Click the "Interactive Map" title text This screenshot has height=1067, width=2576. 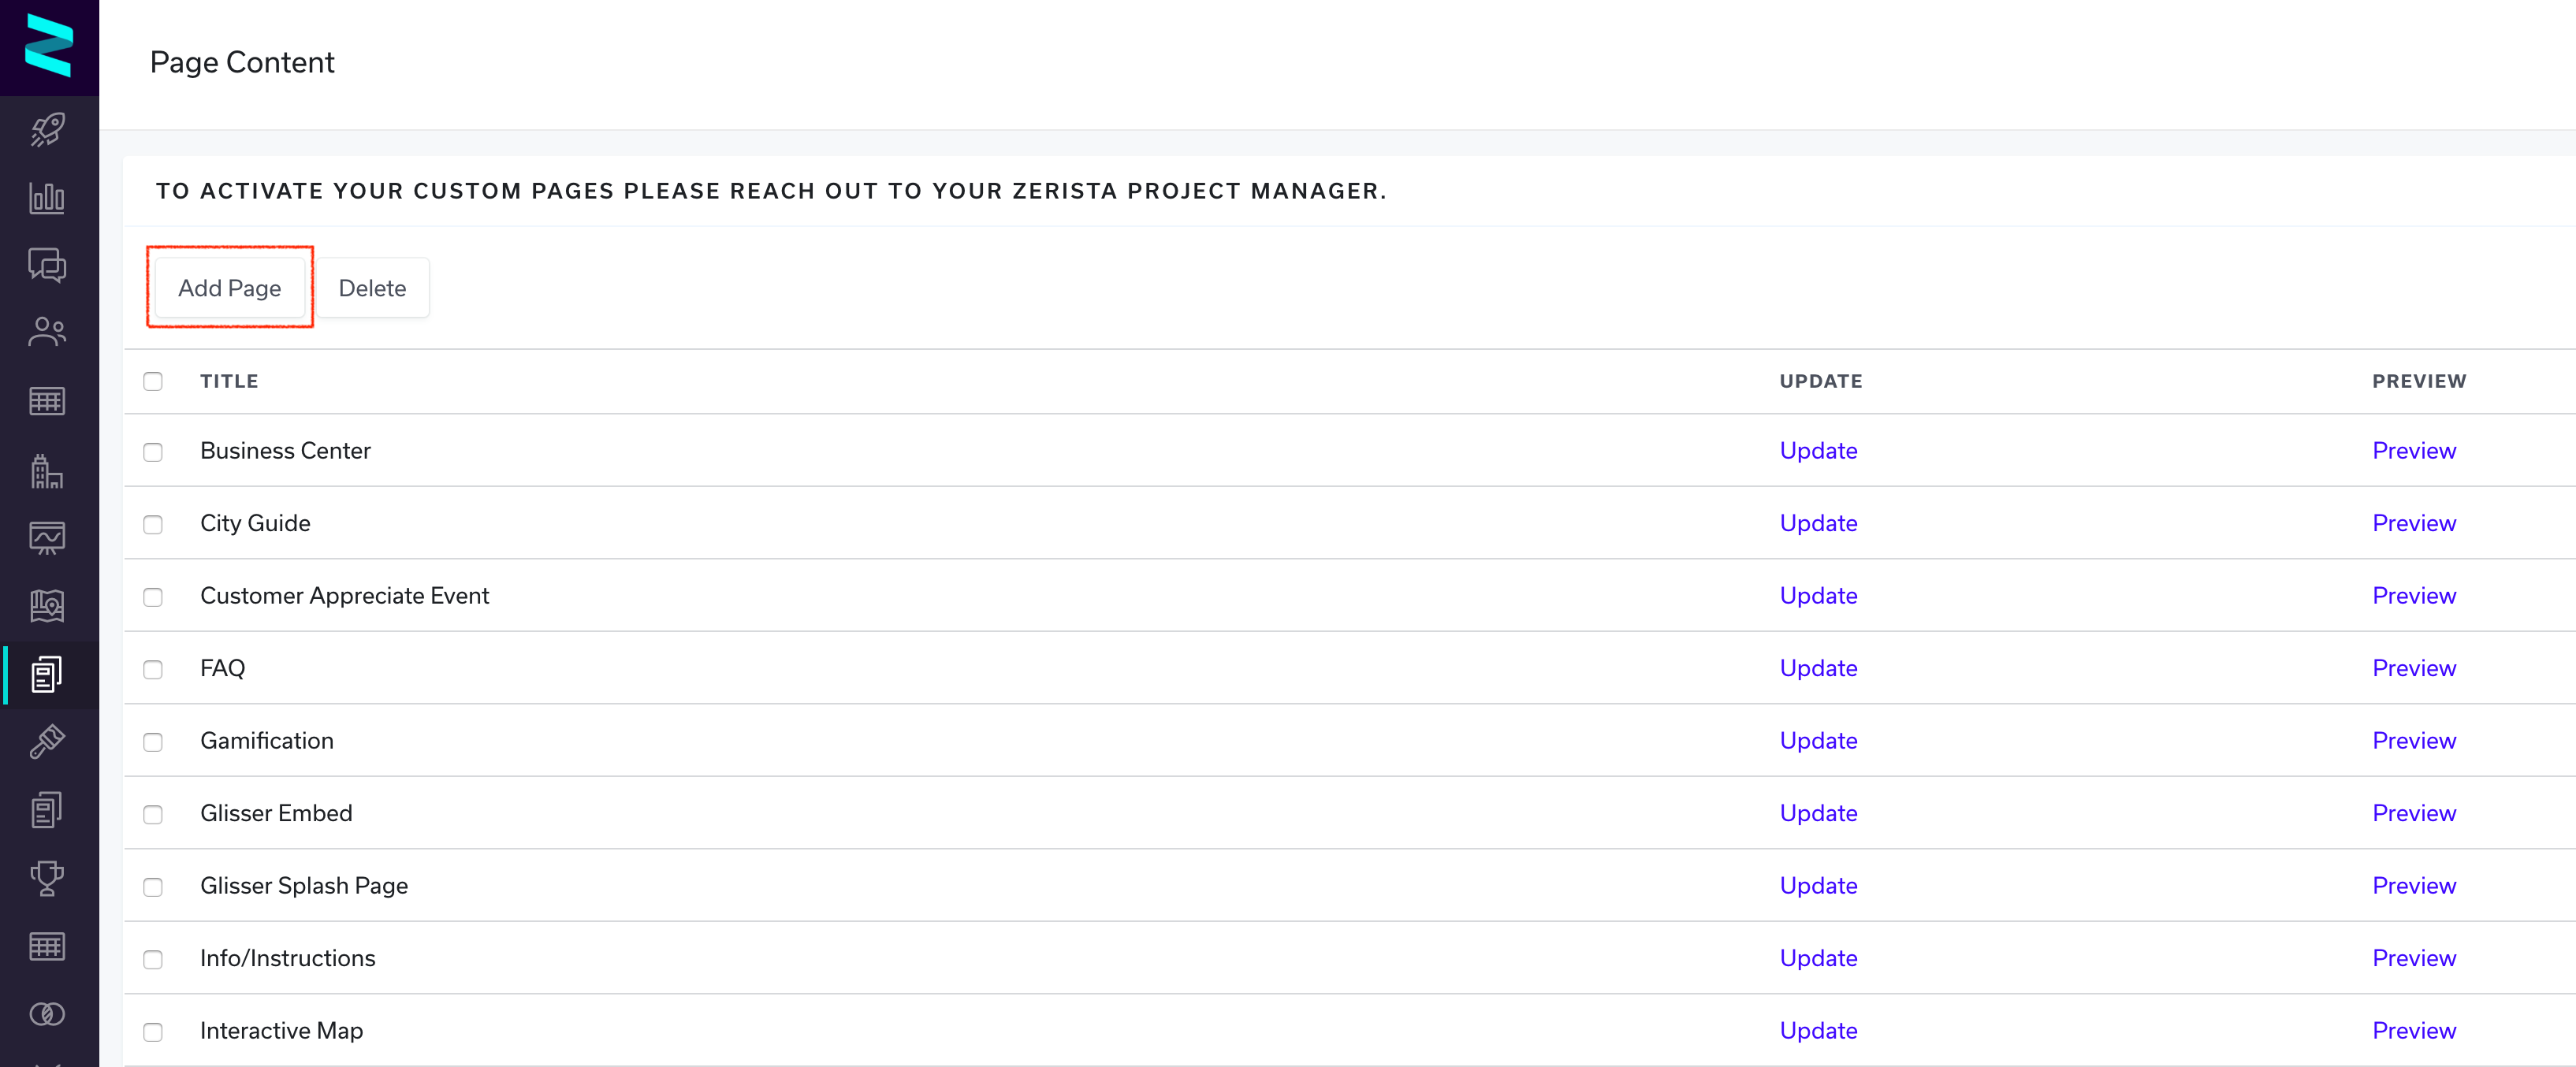click(x=281, y=1031)
